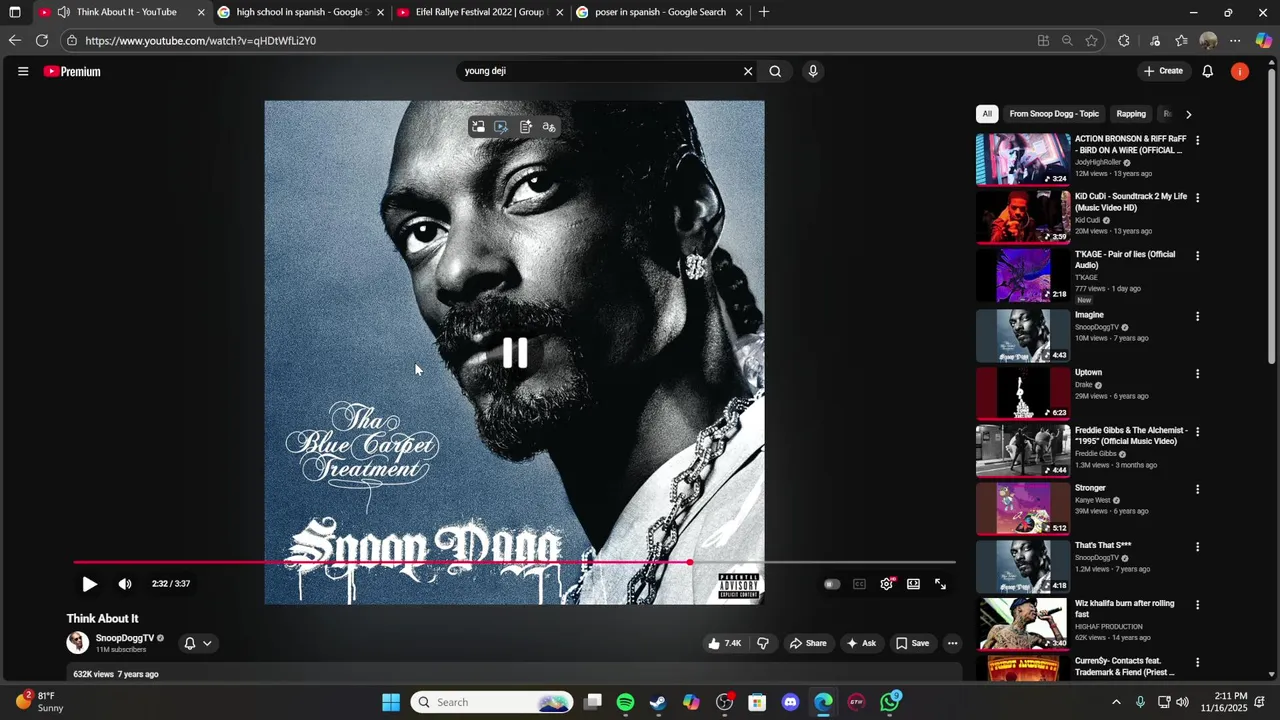Open the YouTube account avatar menu
This screenshot has height=720, width=1280.
[1240, 71]
